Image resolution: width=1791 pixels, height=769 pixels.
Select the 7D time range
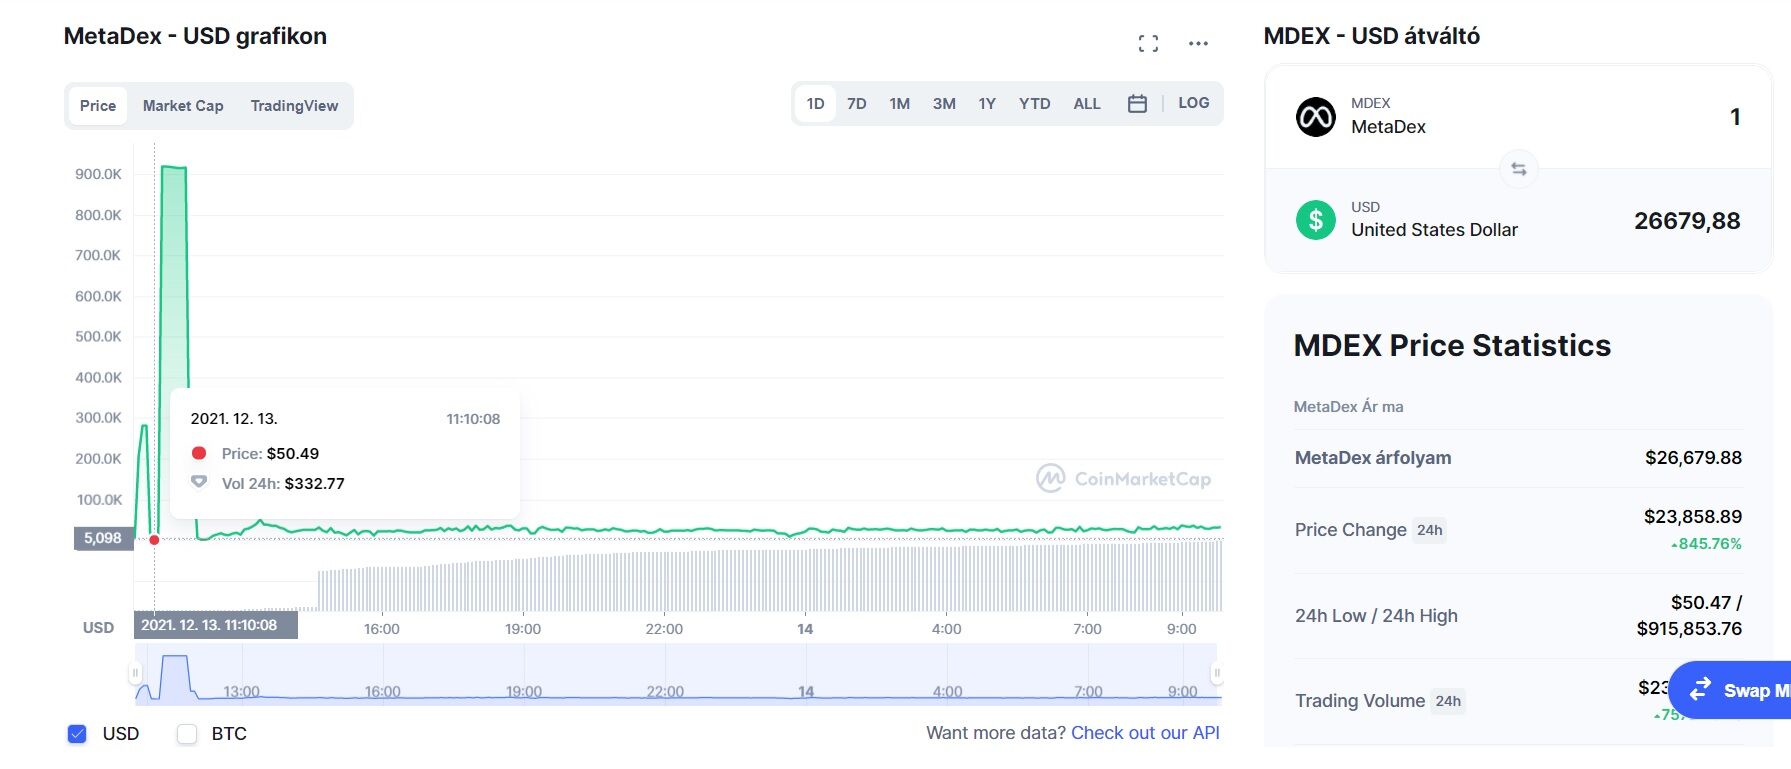click(x=856, y=104)
